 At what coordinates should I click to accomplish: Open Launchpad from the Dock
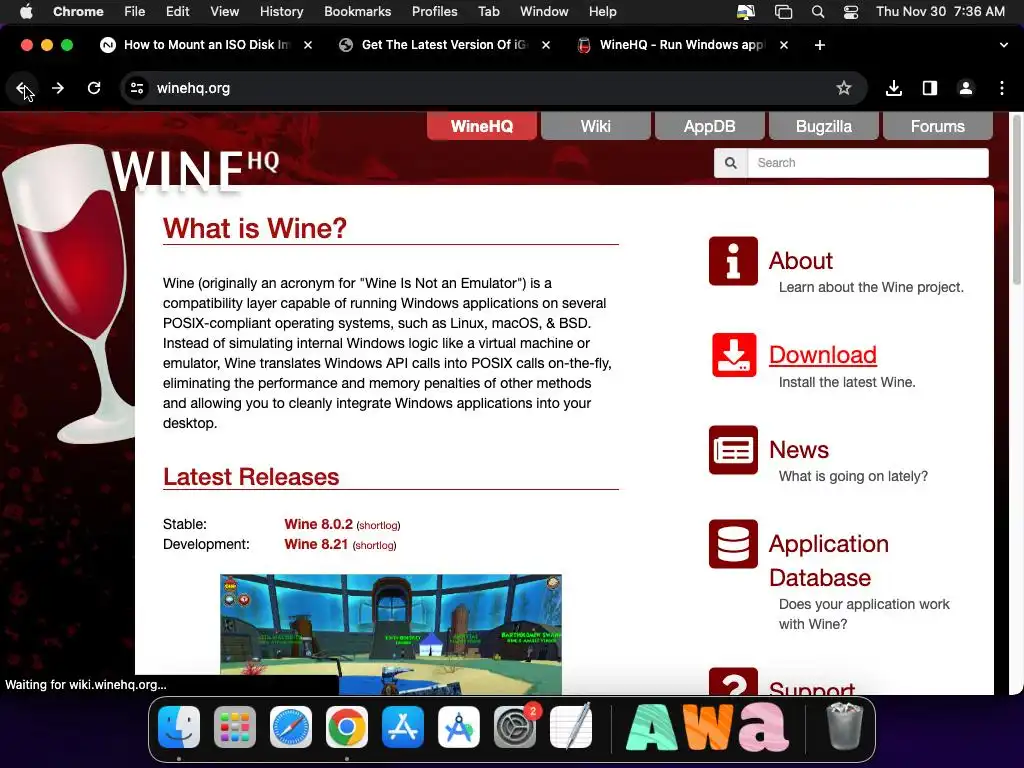pyautogui.click(x=235, y=727)
